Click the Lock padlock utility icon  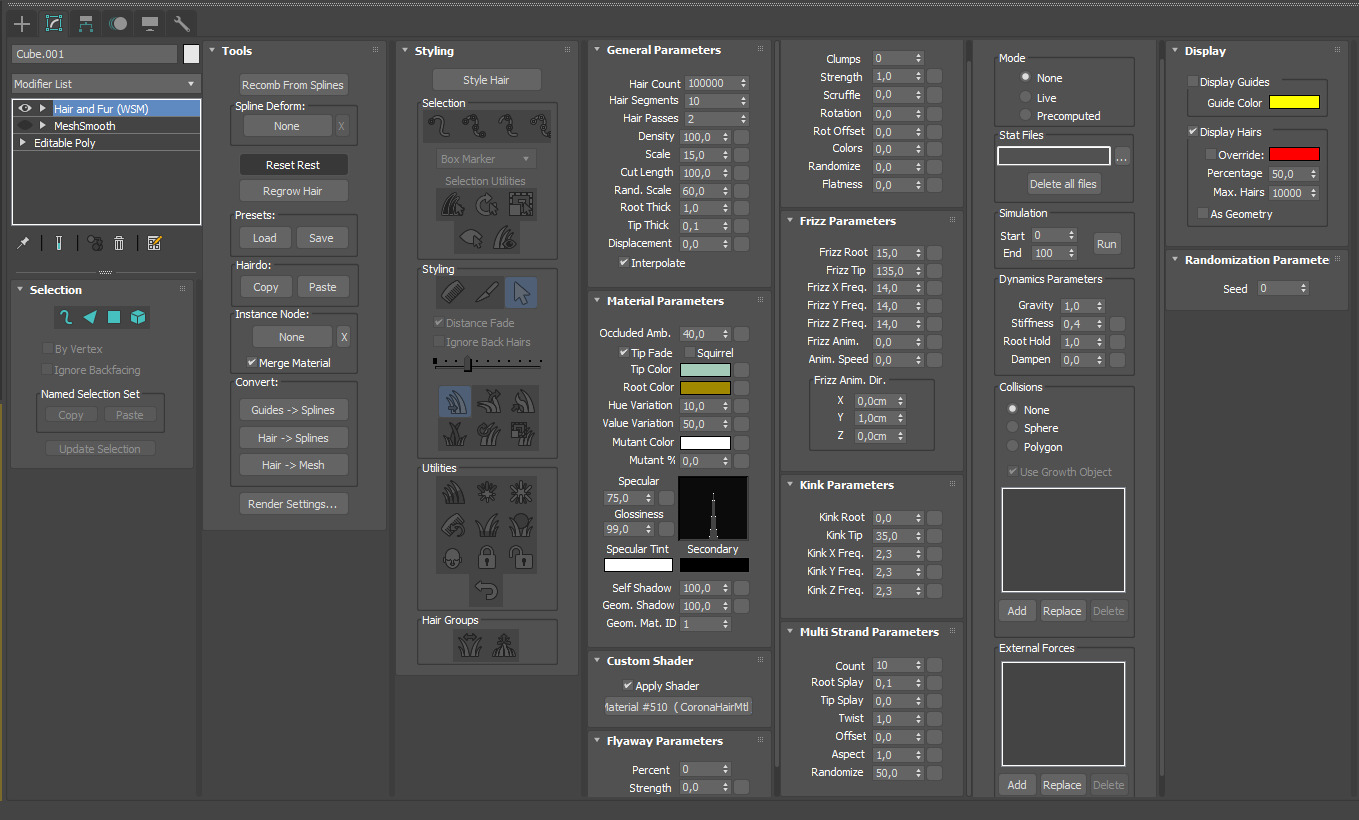click(487, 556)
